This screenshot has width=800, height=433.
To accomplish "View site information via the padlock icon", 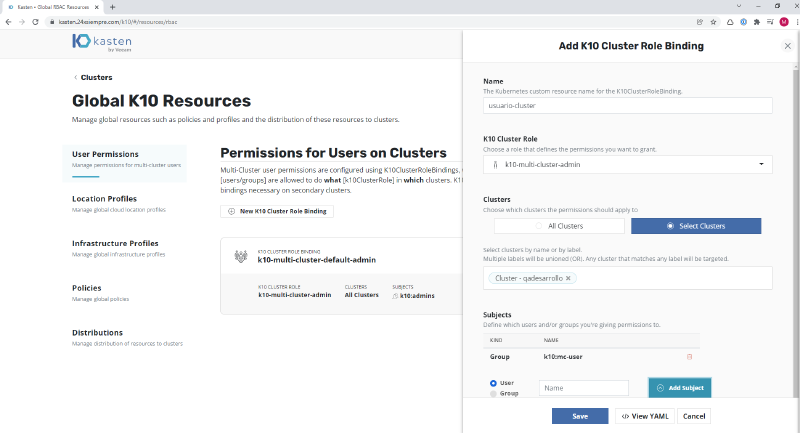I will click(52, 22).
